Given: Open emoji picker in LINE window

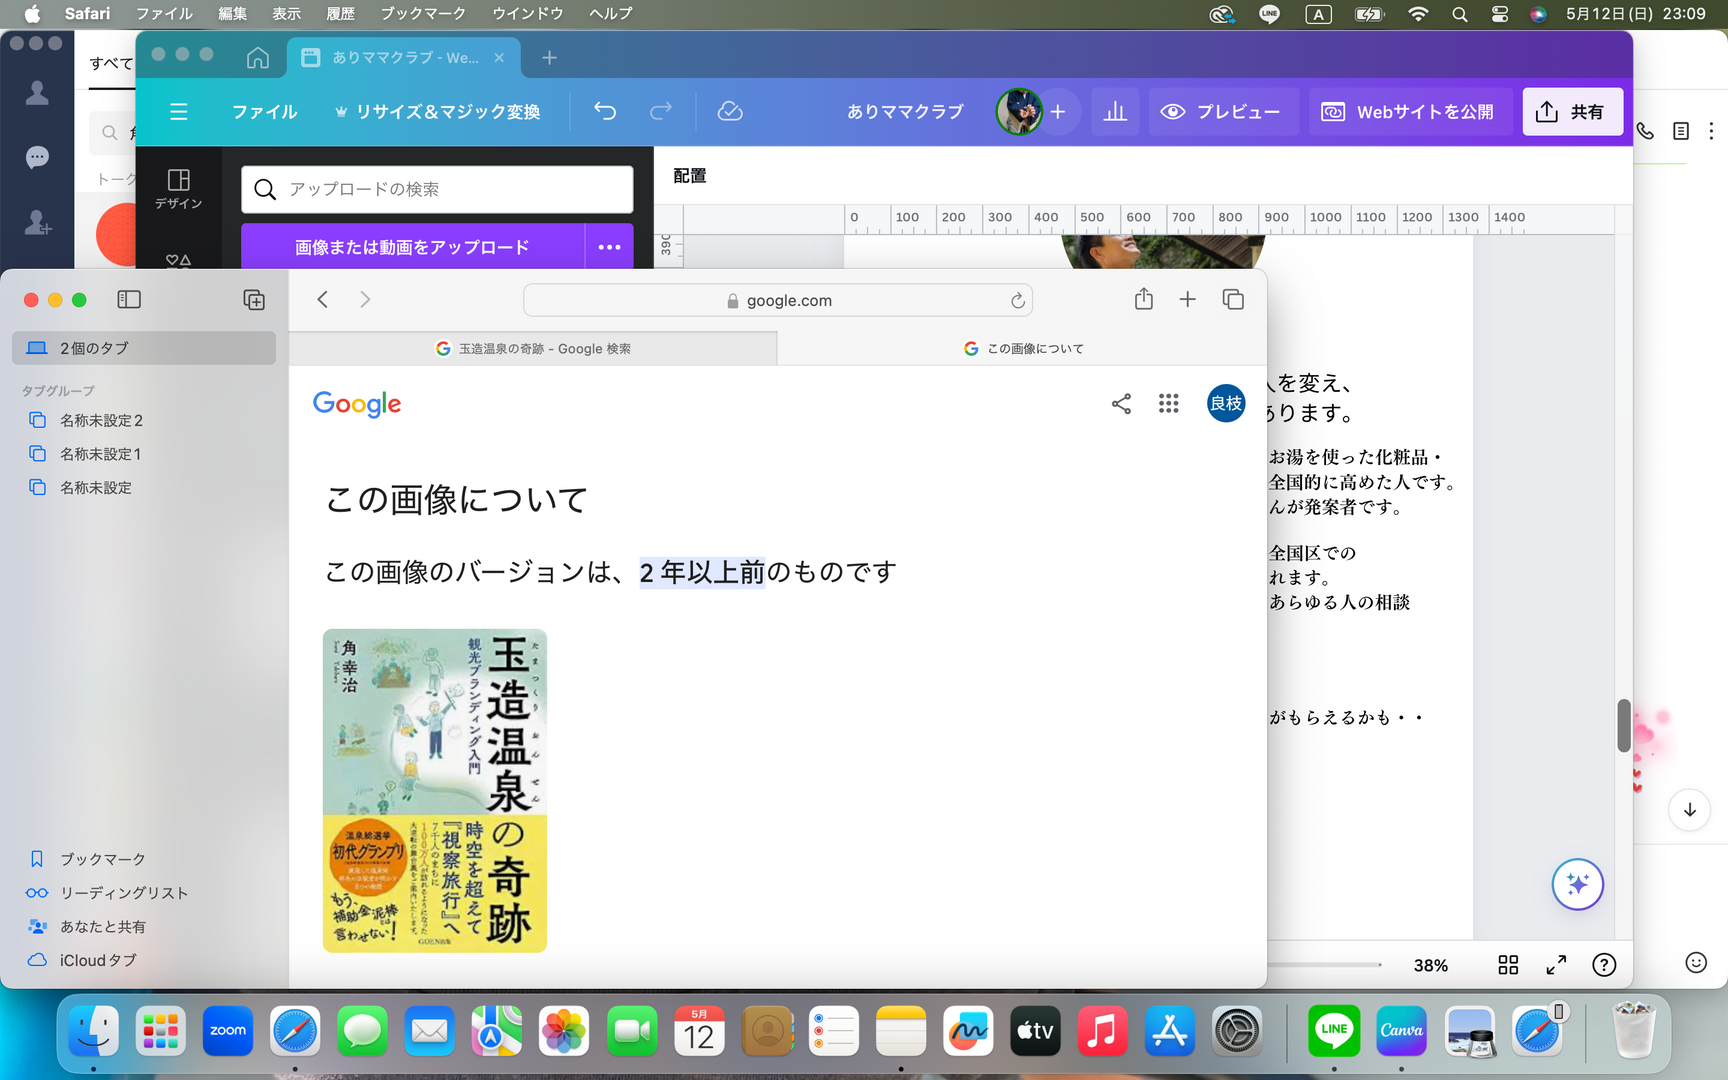Looking at the screenshot, I should coord(1696,962).
